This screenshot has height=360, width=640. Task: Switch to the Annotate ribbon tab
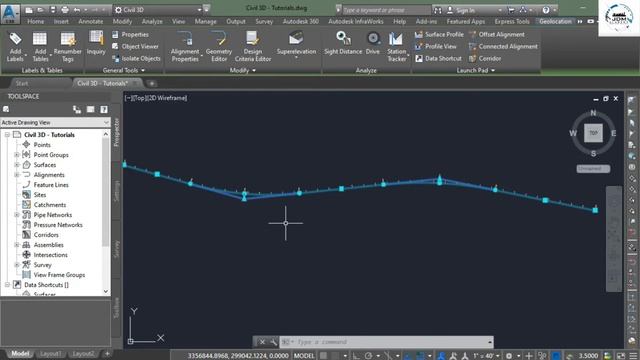(91, 21)
